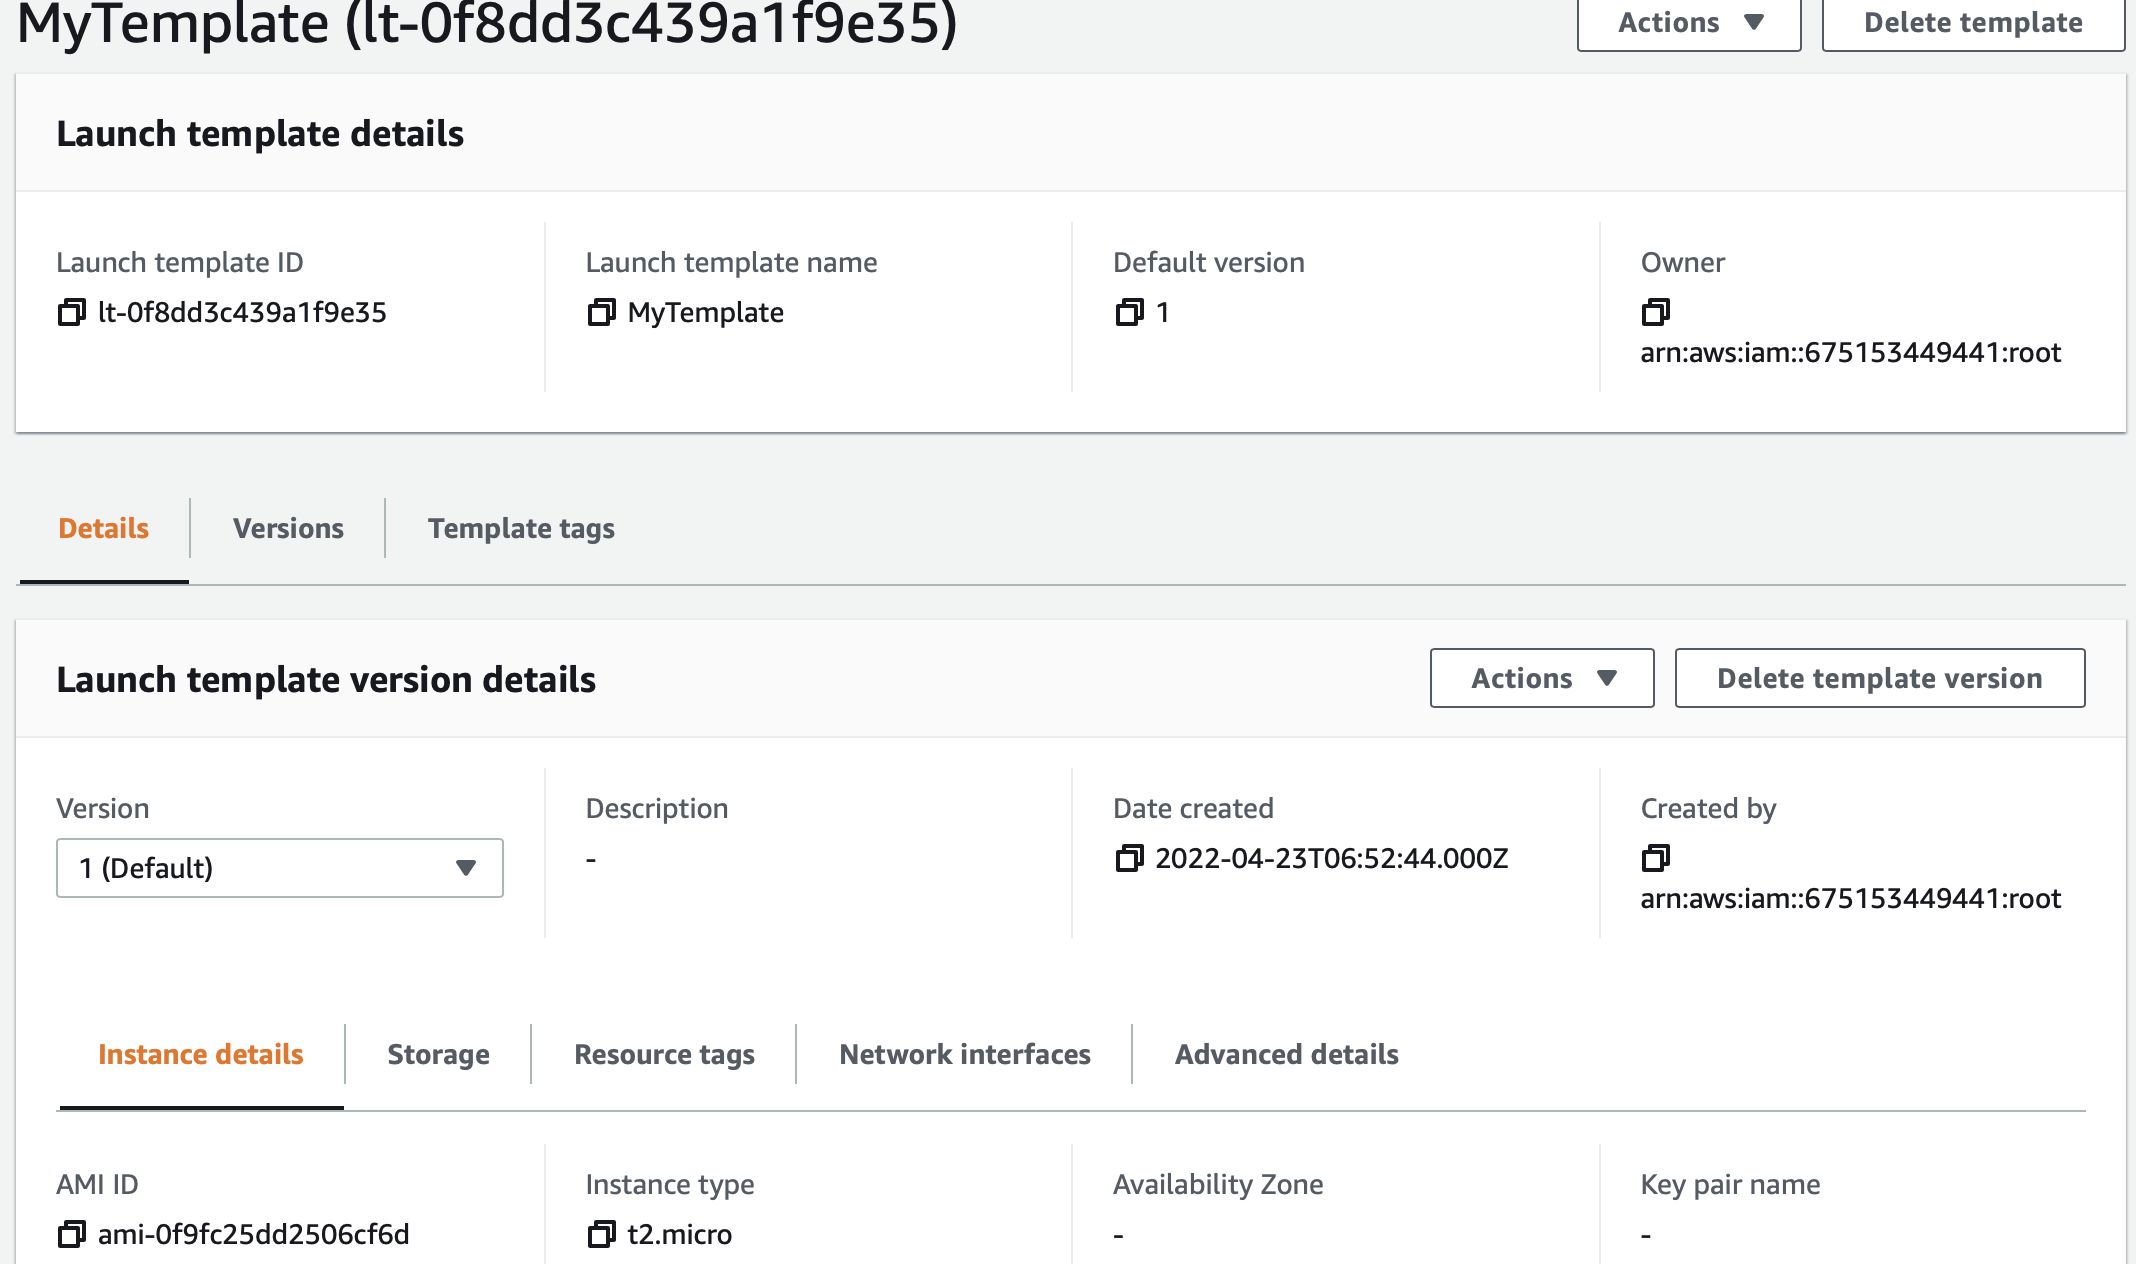Show the Storage tab

(x=438, y=1055)
